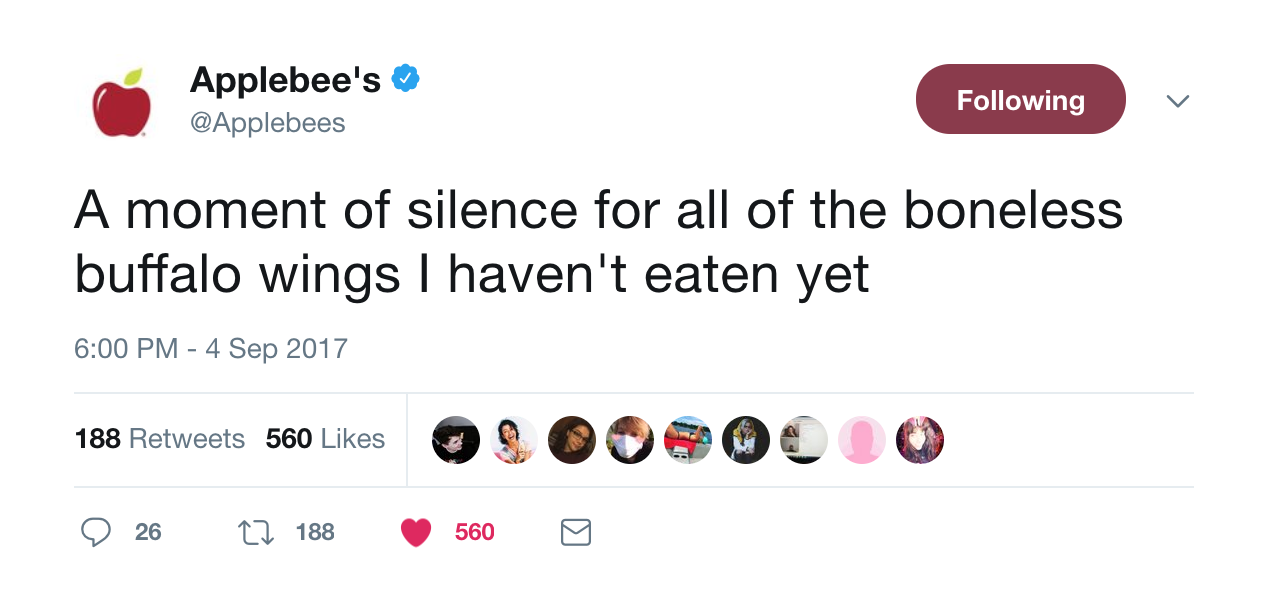Click the liker avatar of woman wearing glasses
The image size is (1264, 606).
coord(572,440)
